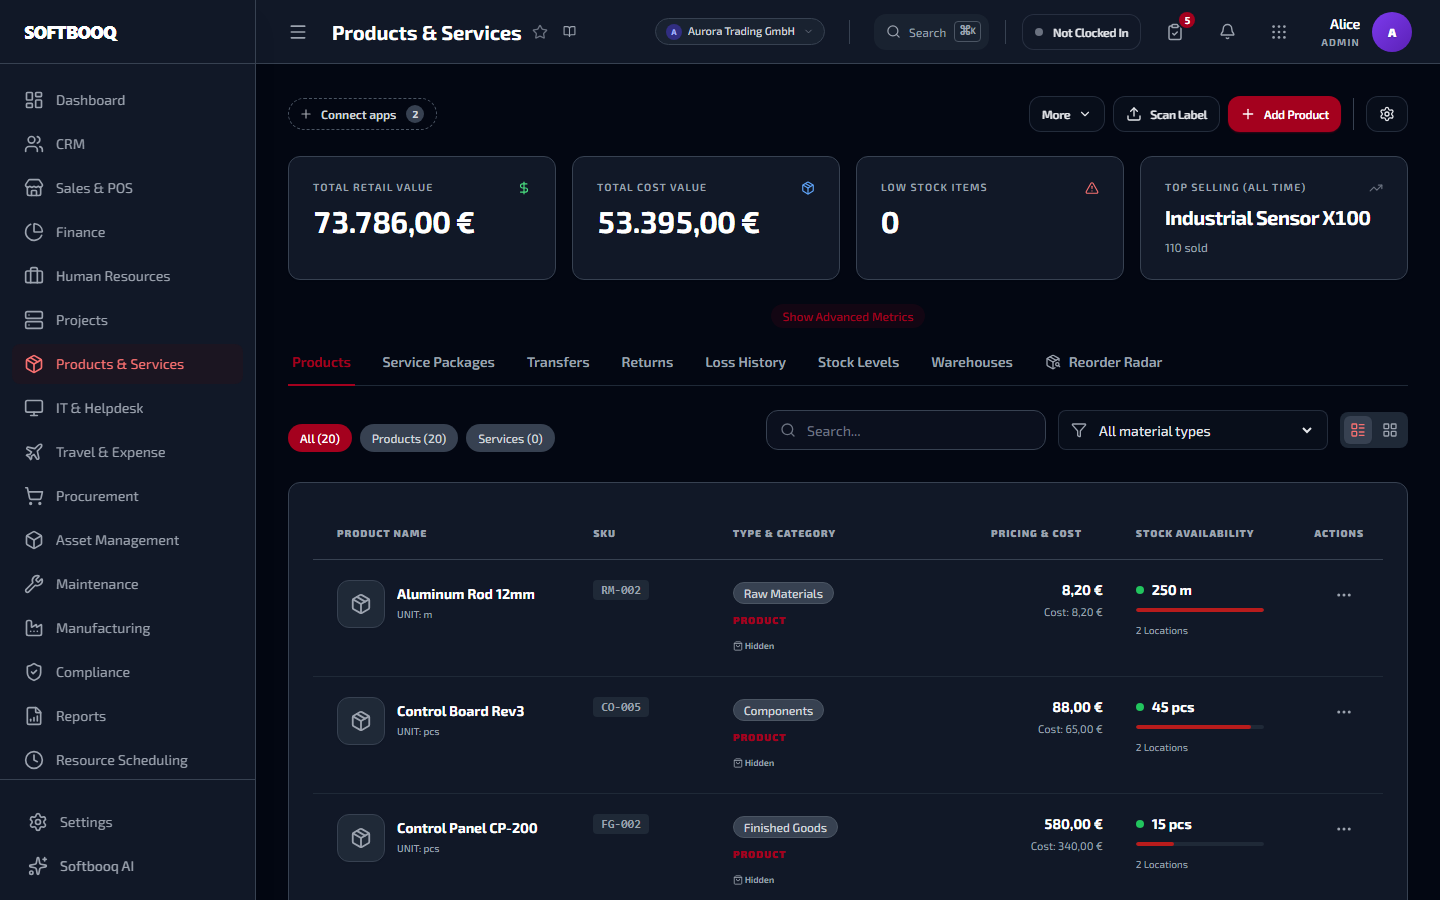Click stock bar for Control Panel CP-200
Screen dimensions: 1440x900
(1200, 844)
